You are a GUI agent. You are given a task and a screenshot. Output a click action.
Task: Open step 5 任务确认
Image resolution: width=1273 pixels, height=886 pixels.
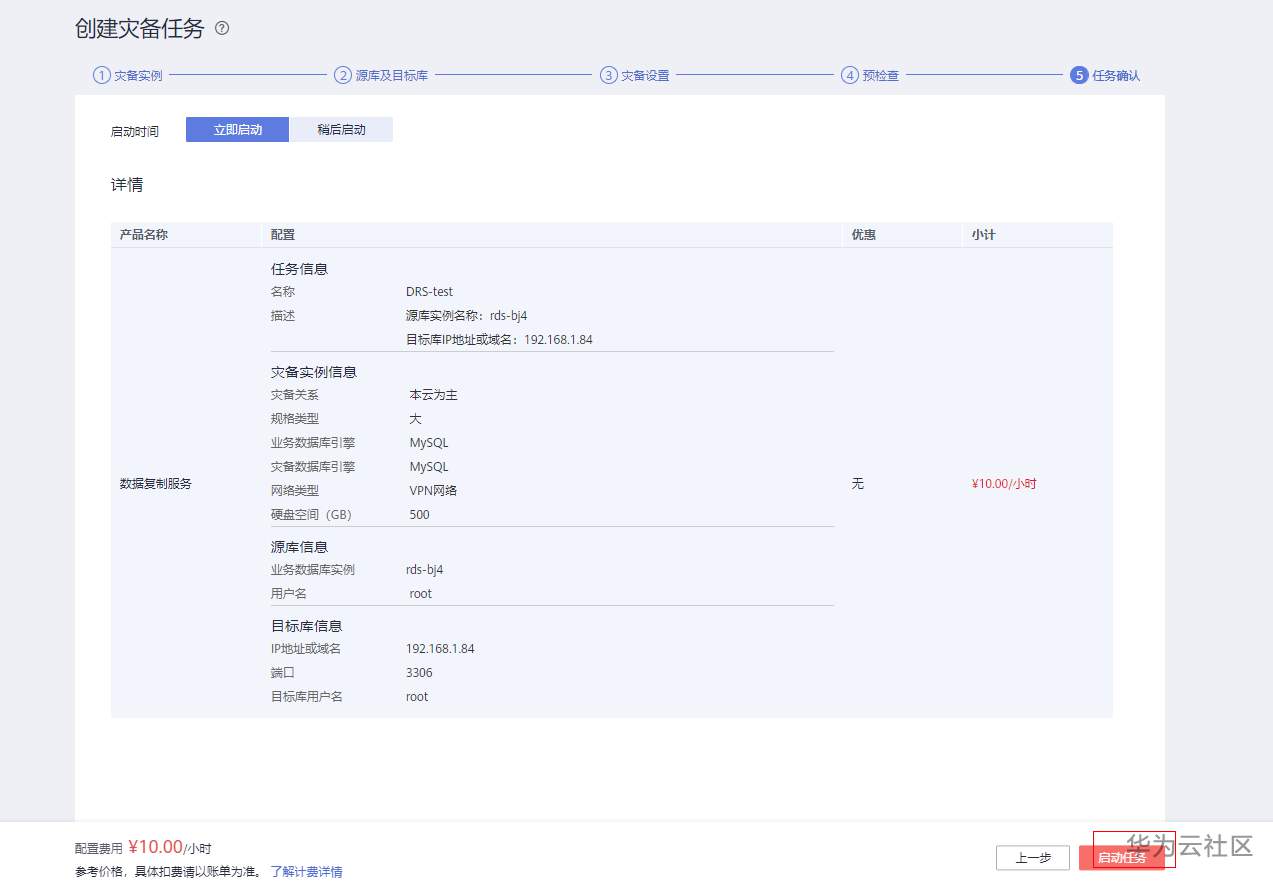coord(1105,75)
